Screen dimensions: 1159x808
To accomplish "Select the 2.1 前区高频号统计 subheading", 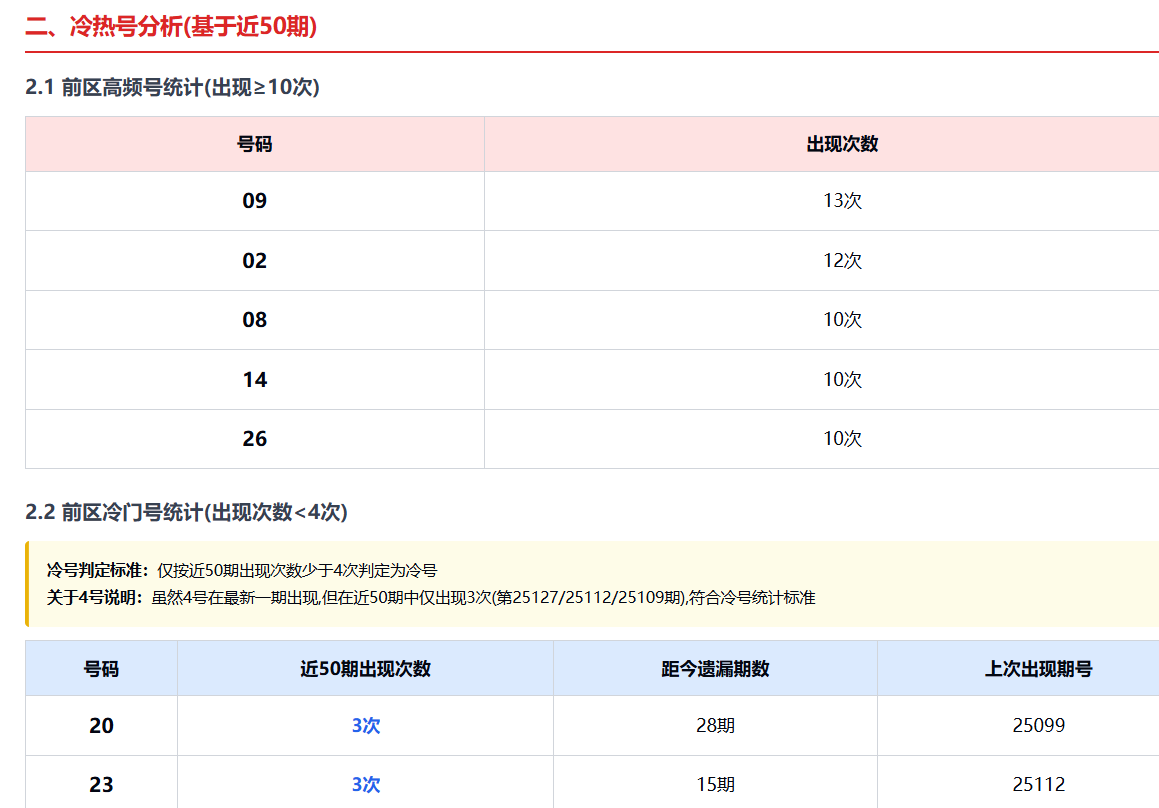I will point(172,88).
